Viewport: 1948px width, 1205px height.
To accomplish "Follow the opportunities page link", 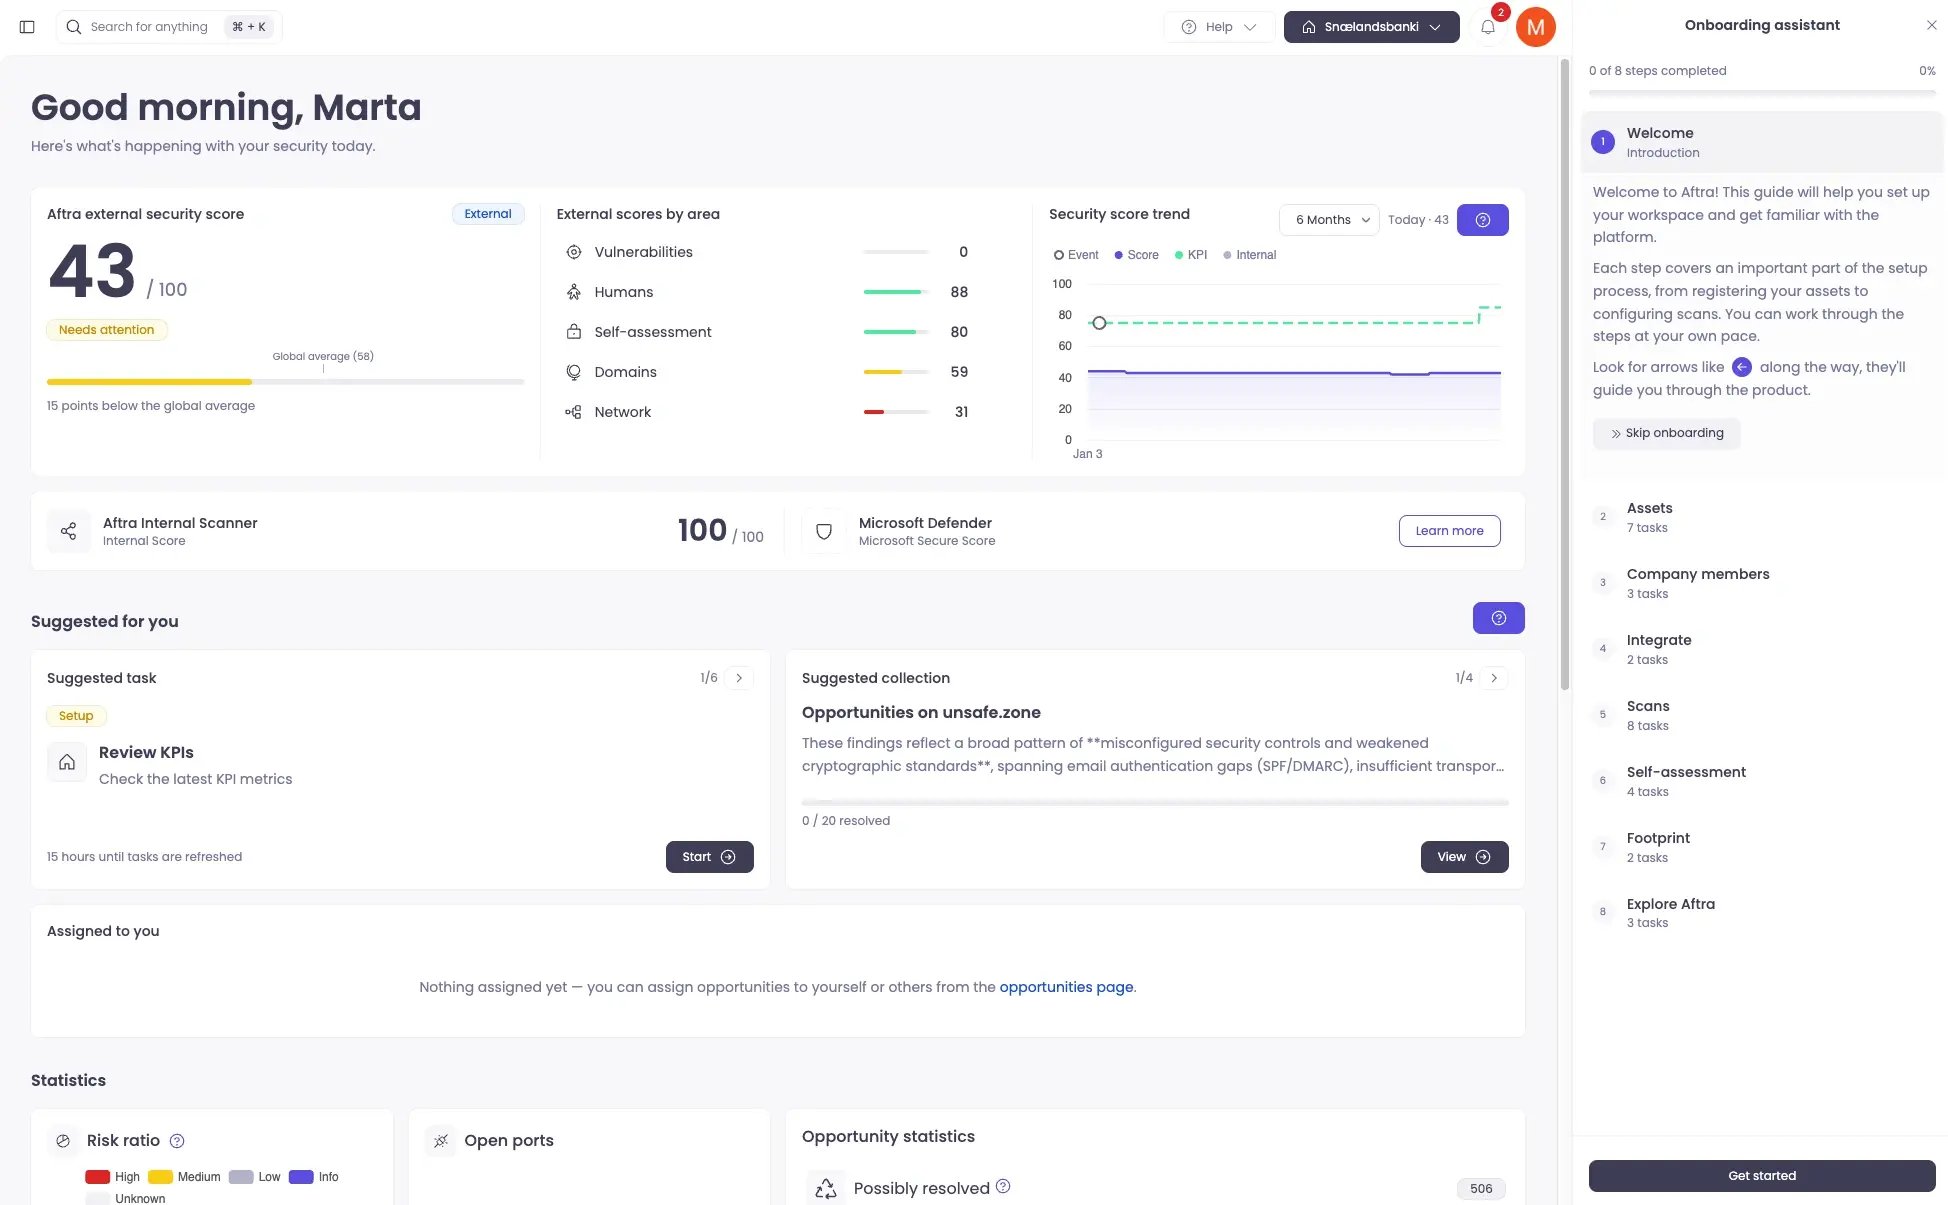I will pos(1066,987).
